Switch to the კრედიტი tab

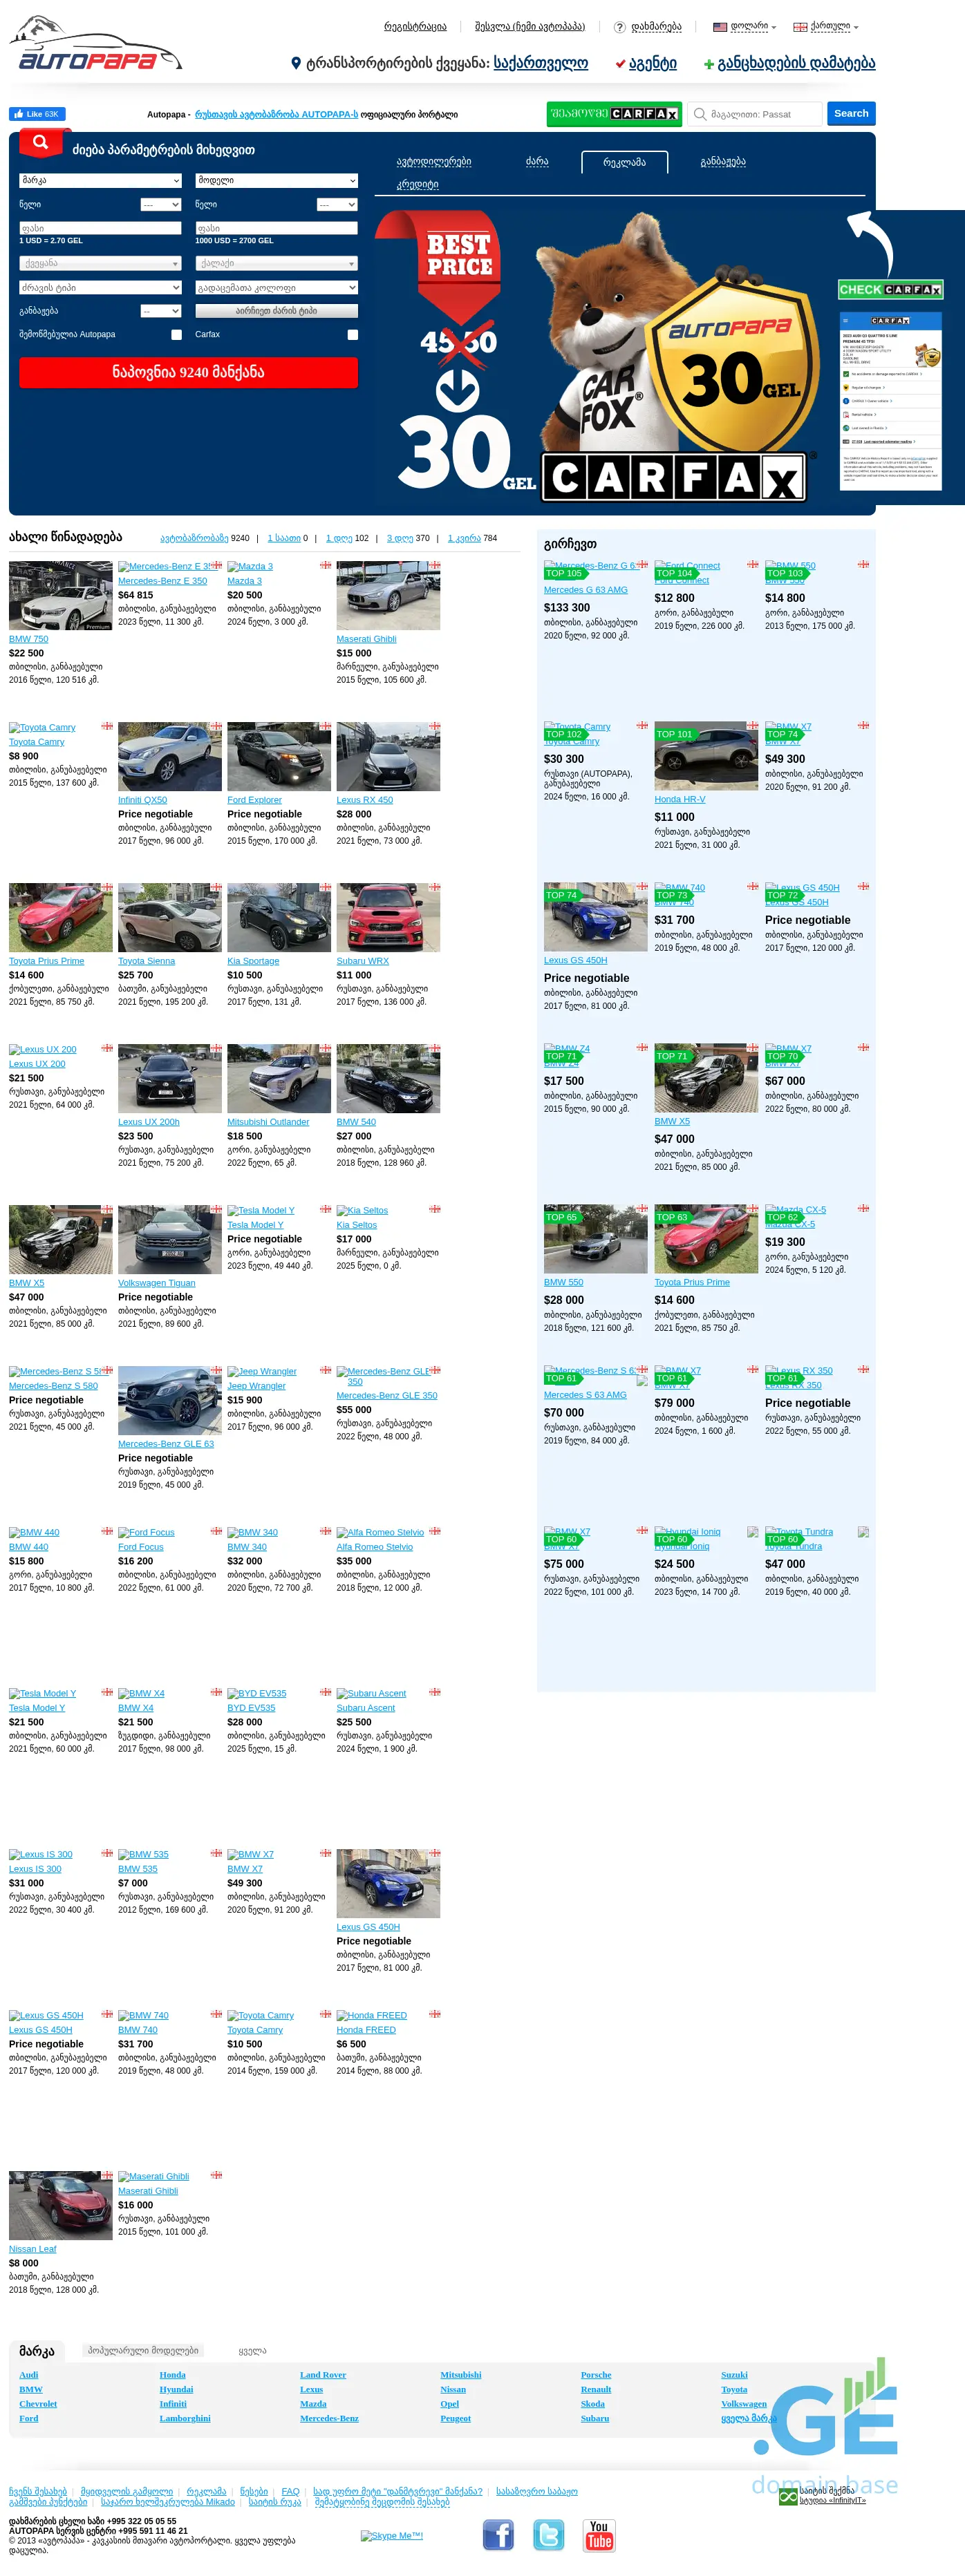point(417,185)
